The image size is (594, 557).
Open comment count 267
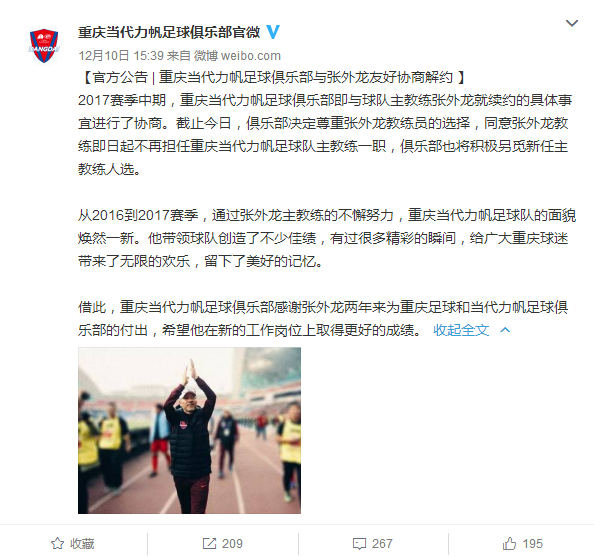(382, 544)
